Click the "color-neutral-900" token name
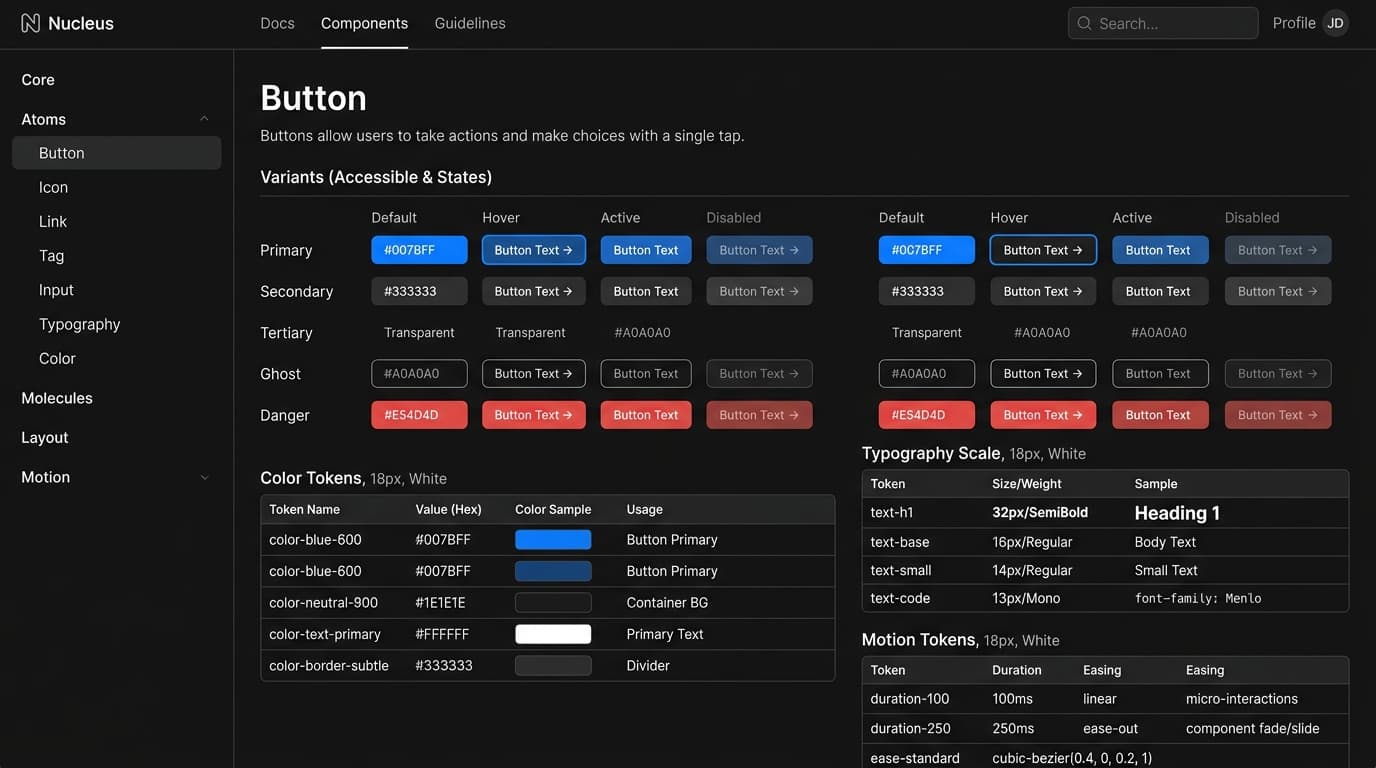 (324, 603)
